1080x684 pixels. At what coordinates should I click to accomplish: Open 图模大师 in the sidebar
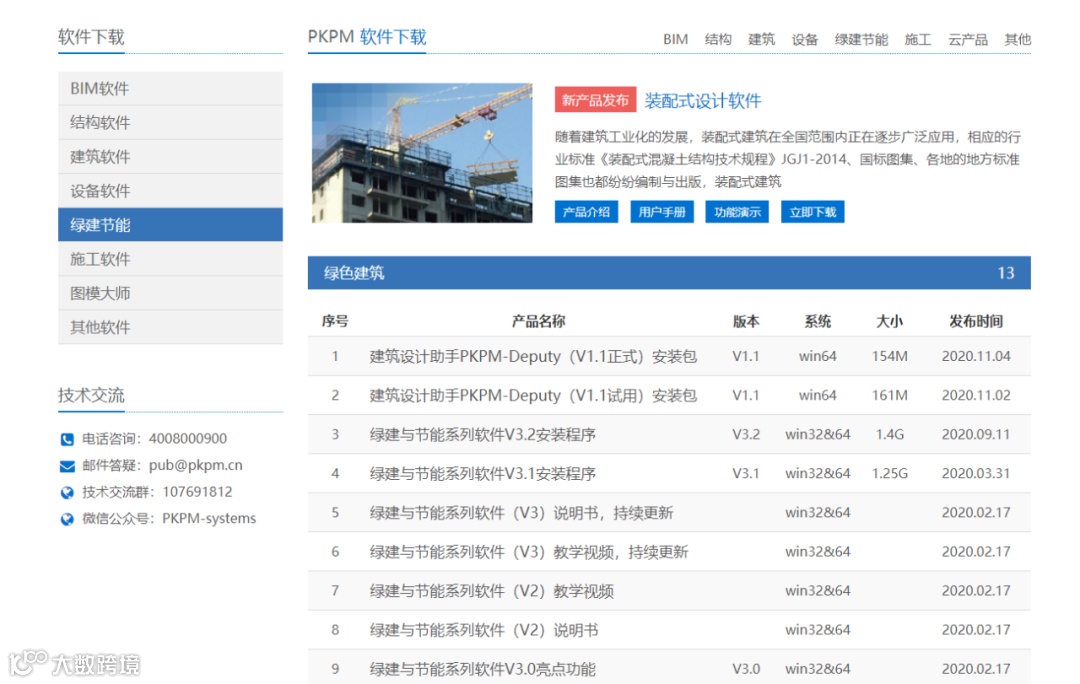170,293
